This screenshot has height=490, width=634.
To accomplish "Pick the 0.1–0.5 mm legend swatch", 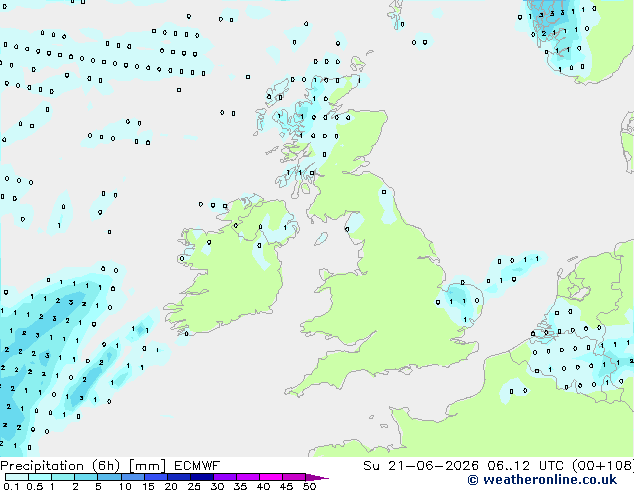I will [17, 477].
